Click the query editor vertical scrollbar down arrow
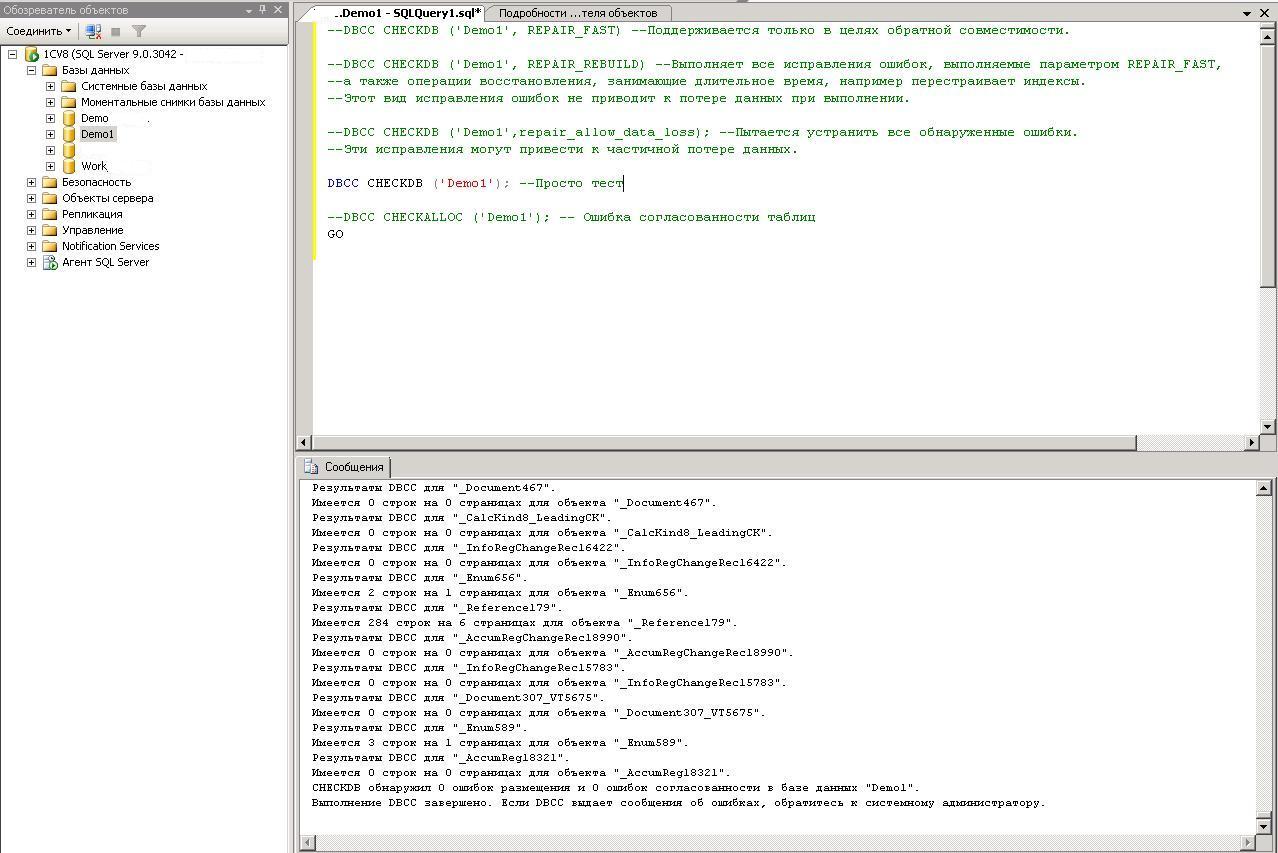 click(1267, 426)
